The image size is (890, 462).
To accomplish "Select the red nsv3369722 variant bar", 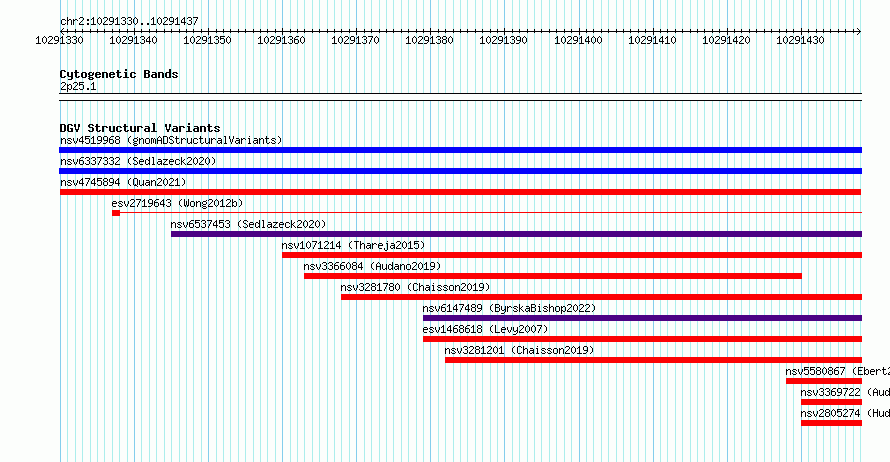I will click(831, 402).
